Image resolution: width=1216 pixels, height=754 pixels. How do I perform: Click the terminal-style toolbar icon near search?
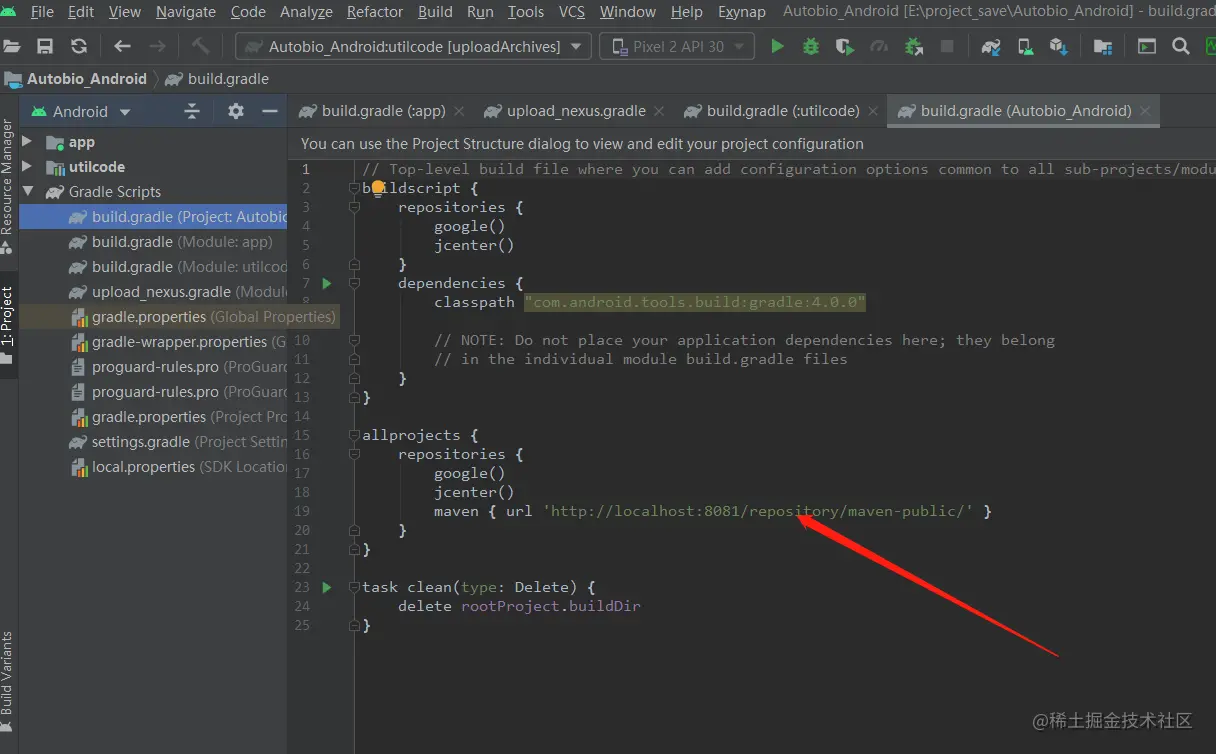pos(1147,46)
